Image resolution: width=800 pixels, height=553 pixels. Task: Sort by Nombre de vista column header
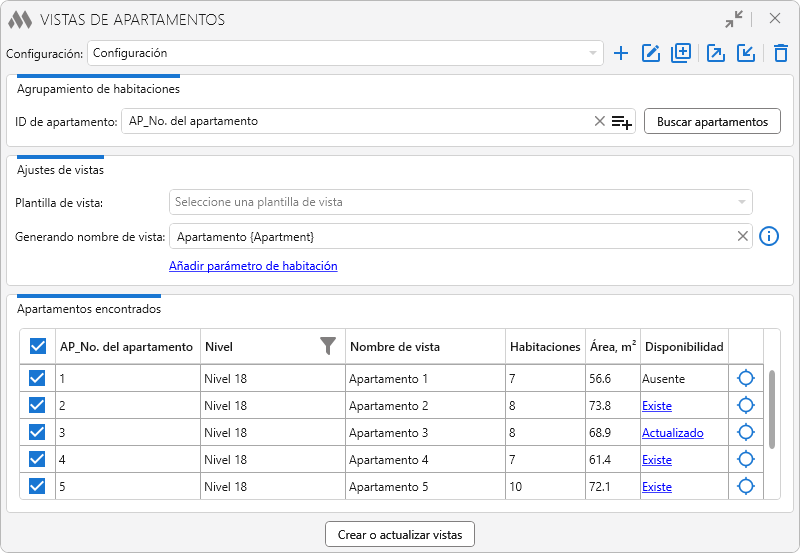[x=425, y=347]
